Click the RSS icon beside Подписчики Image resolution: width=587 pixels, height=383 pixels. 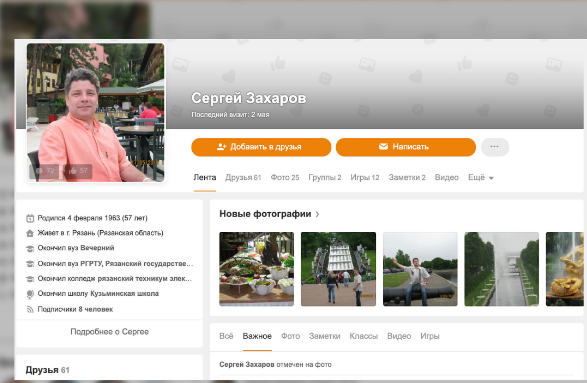coord(30,309)
